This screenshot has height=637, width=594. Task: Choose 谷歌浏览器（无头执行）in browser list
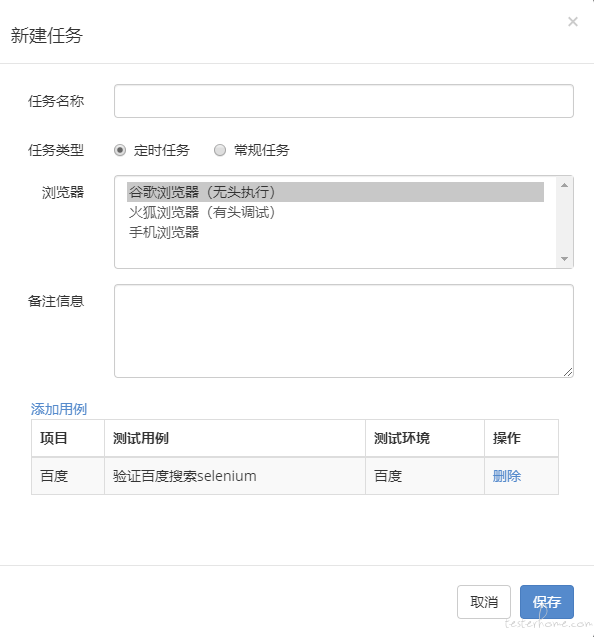335,192
